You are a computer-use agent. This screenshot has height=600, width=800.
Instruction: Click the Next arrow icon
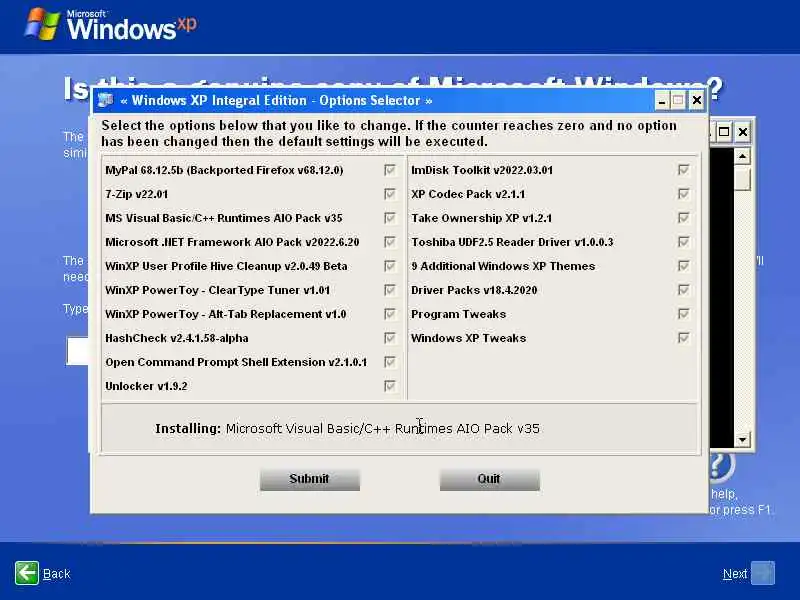click(x=763, y=573)
